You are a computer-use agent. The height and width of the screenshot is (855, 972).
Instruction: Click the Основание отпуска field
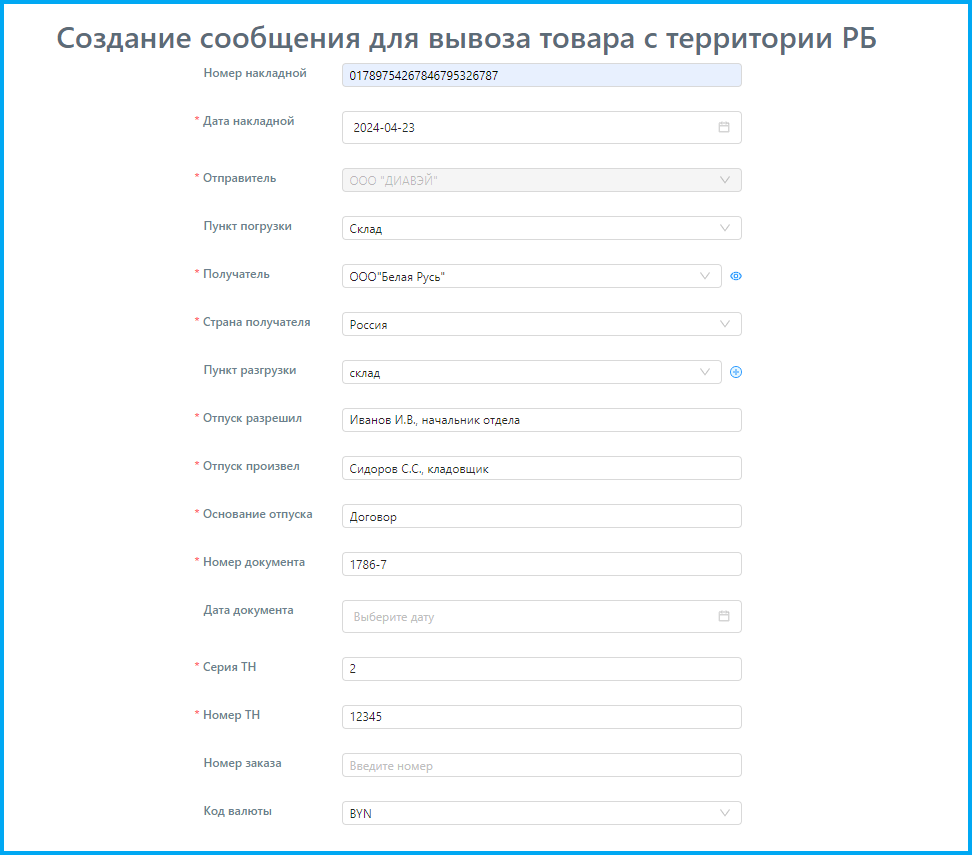click(541, 516)
